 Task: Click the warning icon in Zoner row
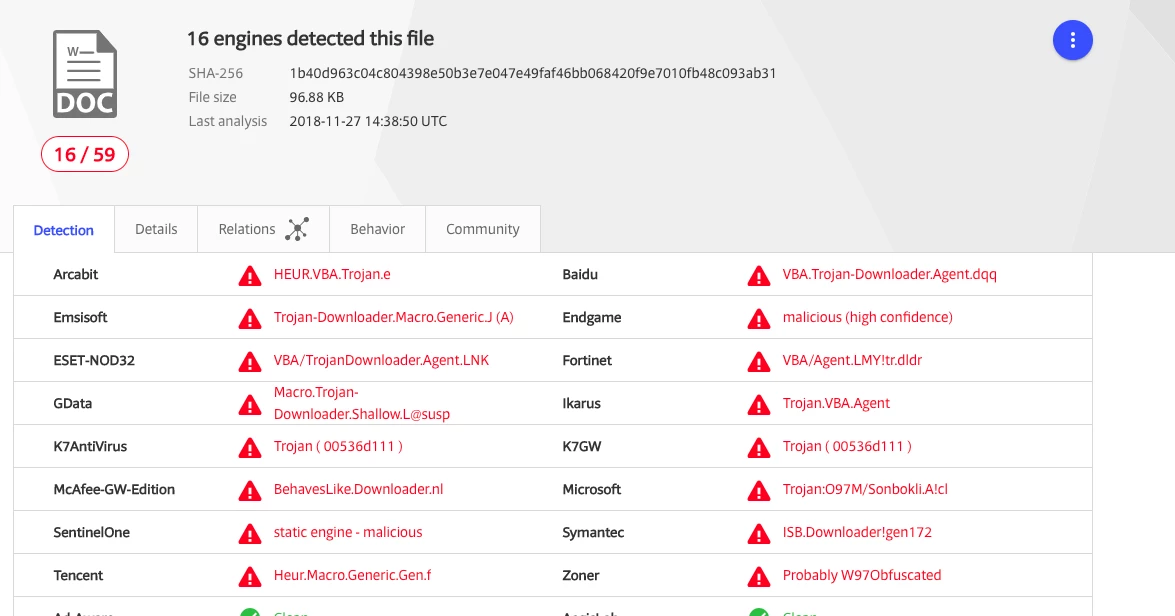tap(758, 576)
